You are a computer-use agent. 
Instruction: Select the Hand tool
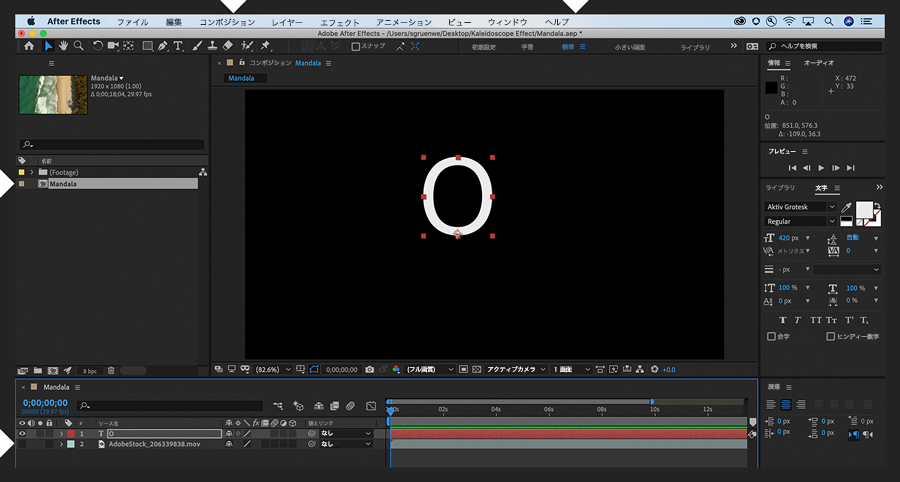63,46
